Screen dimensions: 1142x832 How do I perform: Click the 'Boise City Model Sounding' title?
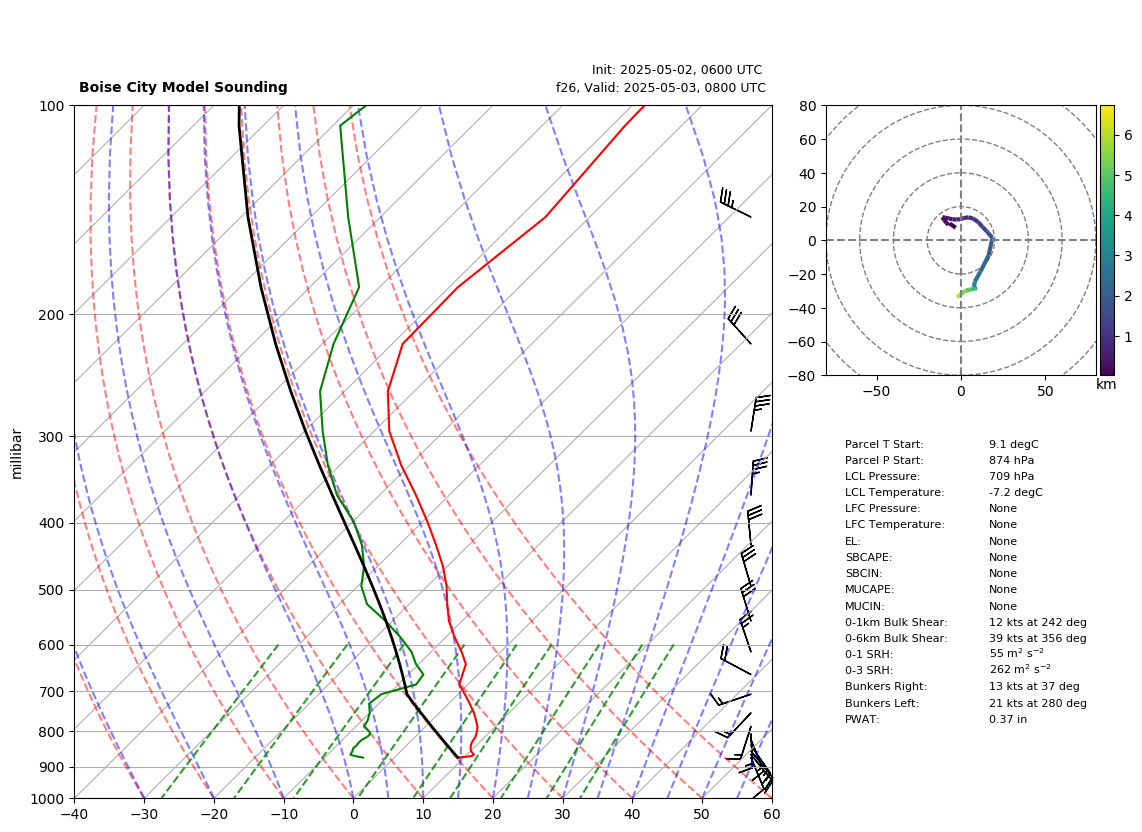(183, 87)
